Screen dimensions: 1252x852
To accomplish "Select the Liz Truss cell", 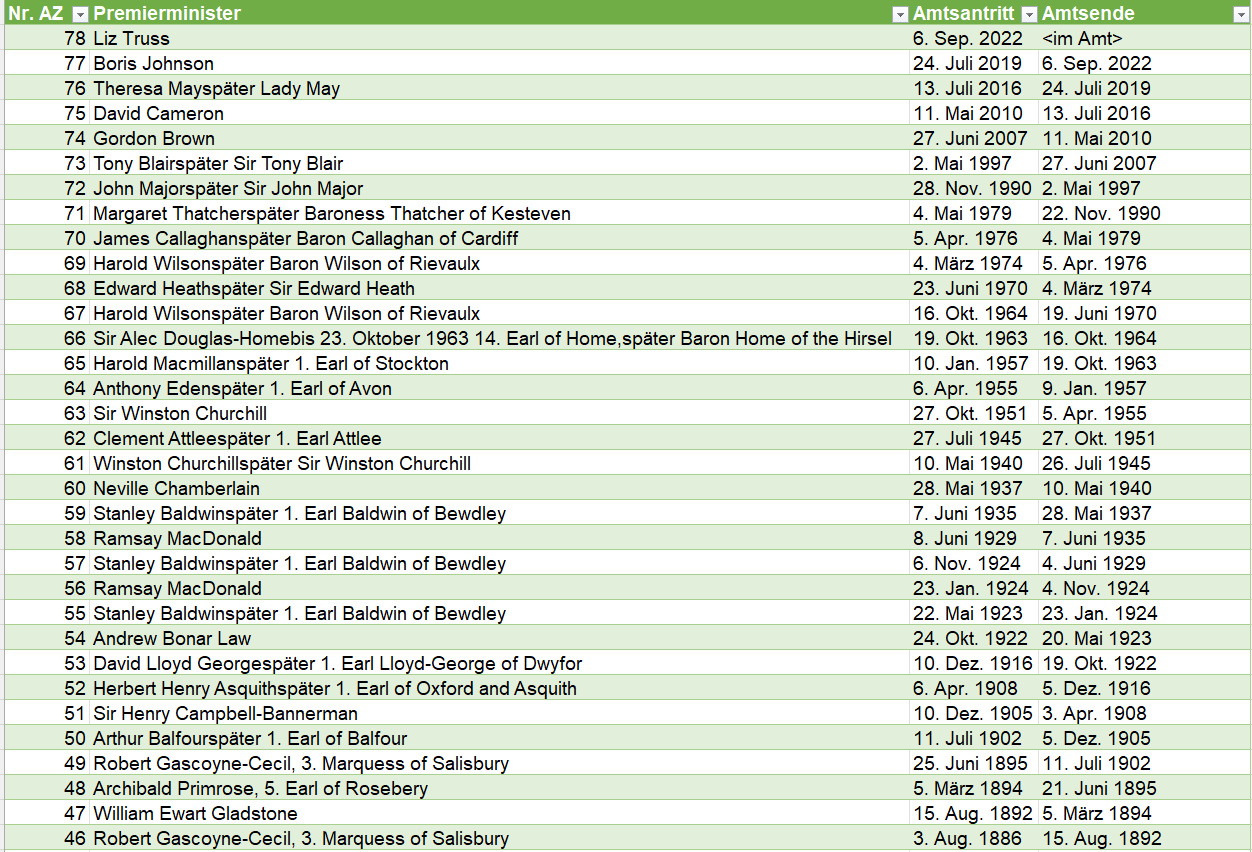I will point(132,39).
